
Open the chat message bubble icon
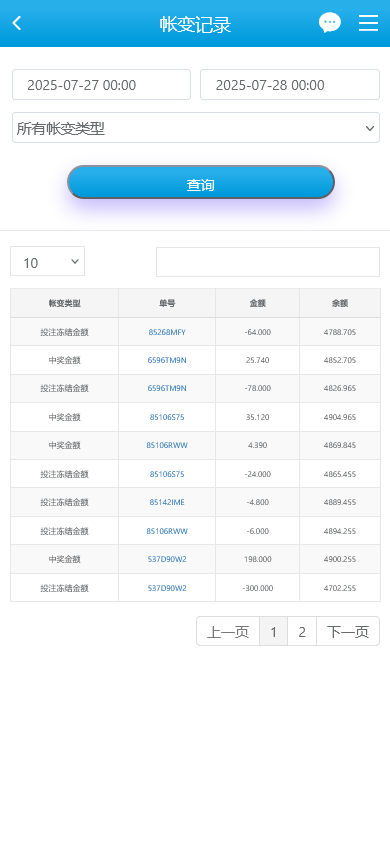[329, 23]
